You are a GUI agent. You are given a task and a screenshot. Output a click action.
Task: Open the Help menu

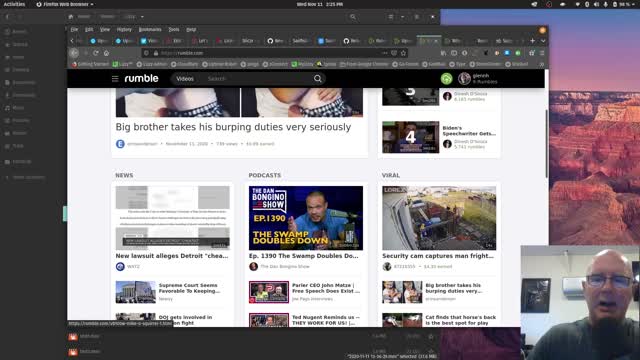click(191, 29)
